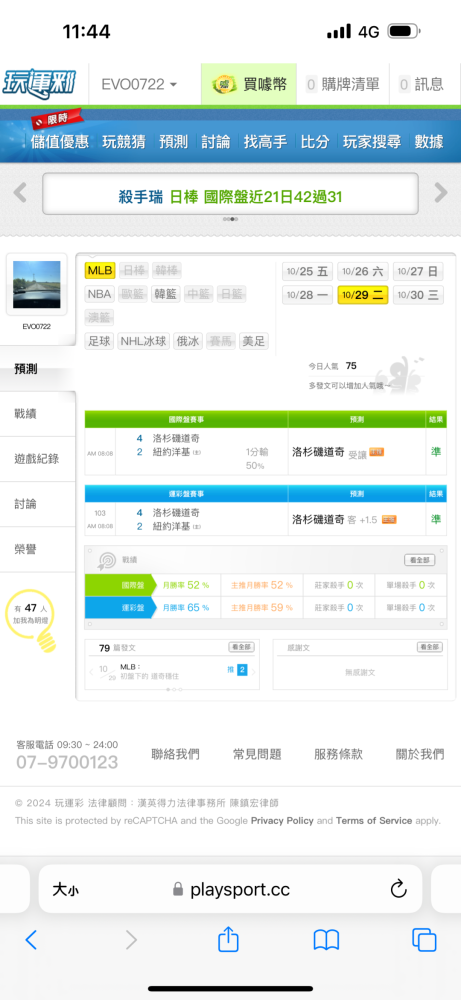Click 運彩盤 月勝率 65% cell
461x1000 pixels.
click(x=186, y=608)
